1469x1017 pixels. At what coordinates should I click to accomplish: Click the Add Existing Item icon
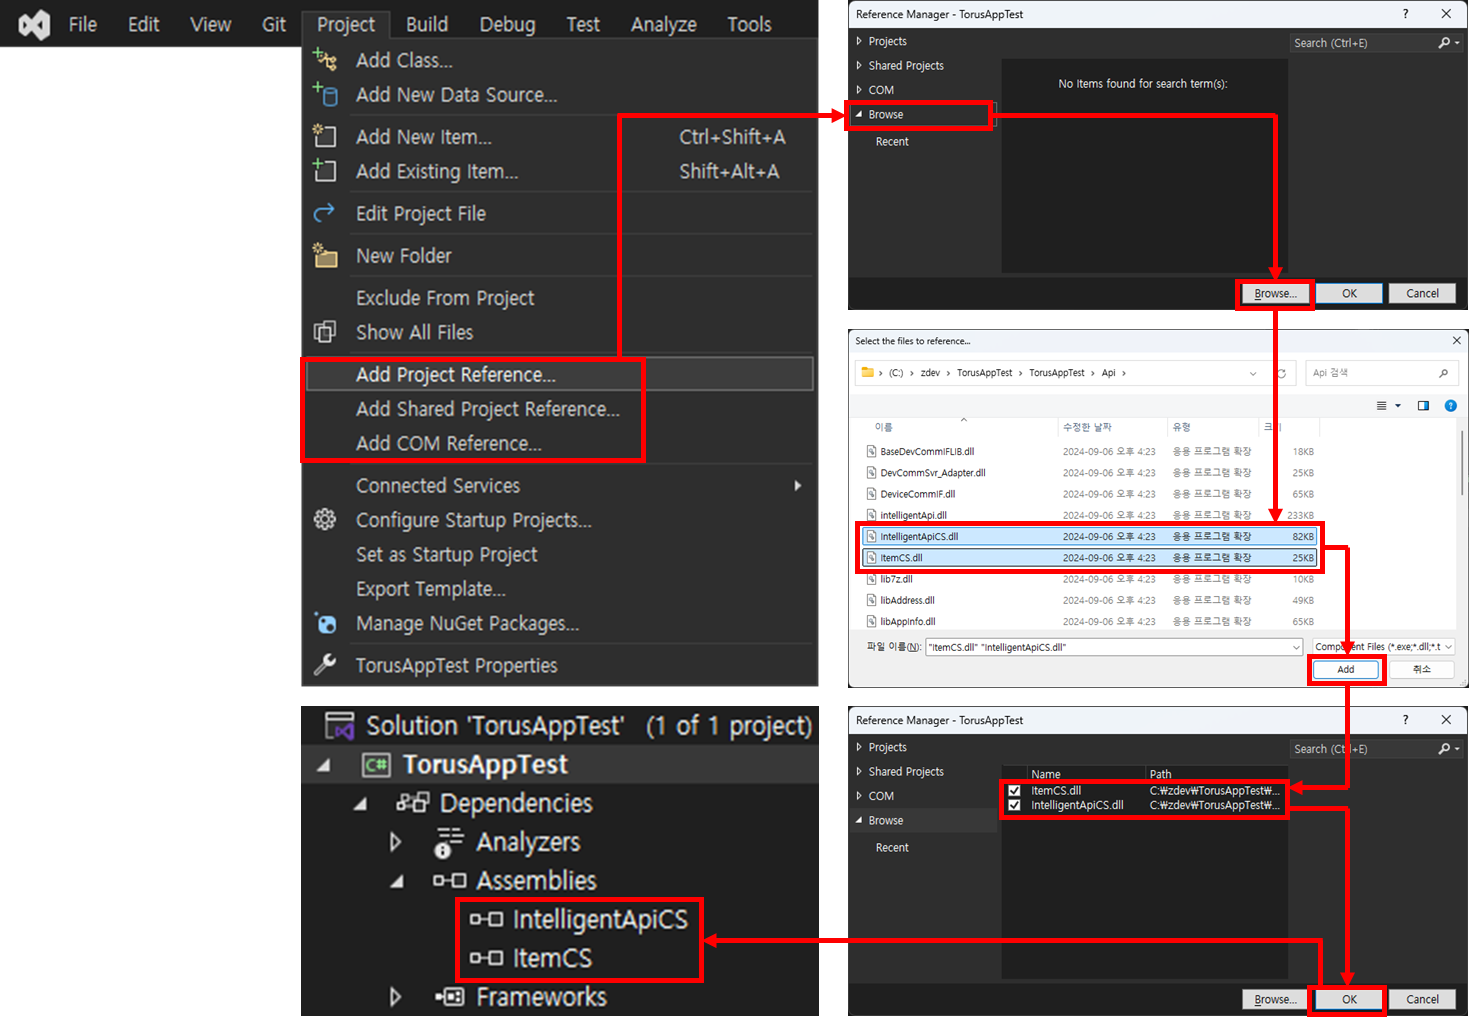(325, 171)
